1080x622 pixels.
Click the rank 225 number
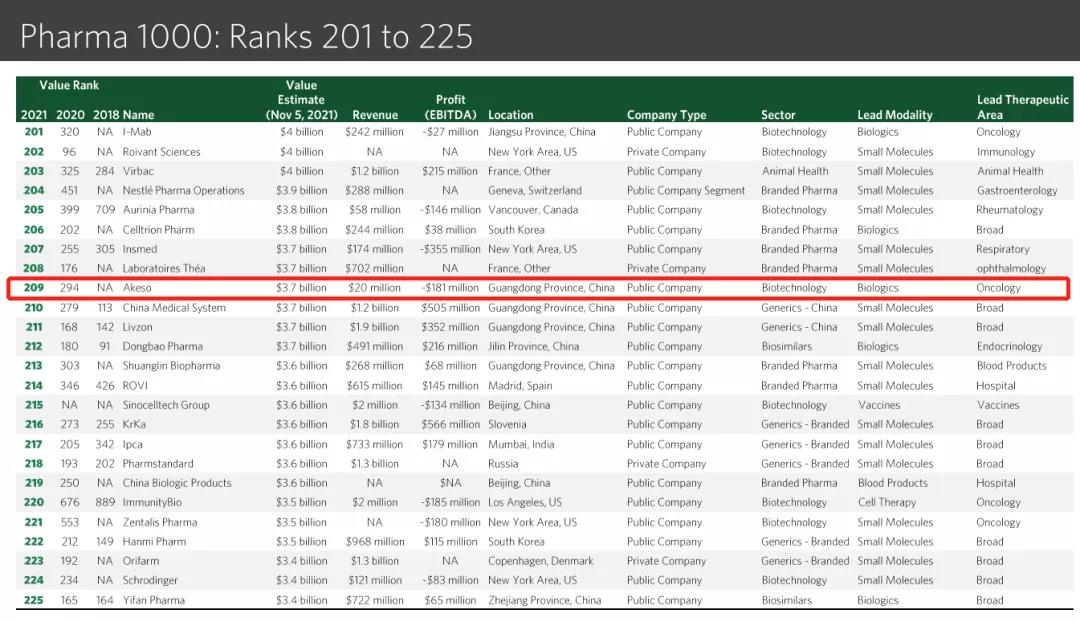[34, 601]
